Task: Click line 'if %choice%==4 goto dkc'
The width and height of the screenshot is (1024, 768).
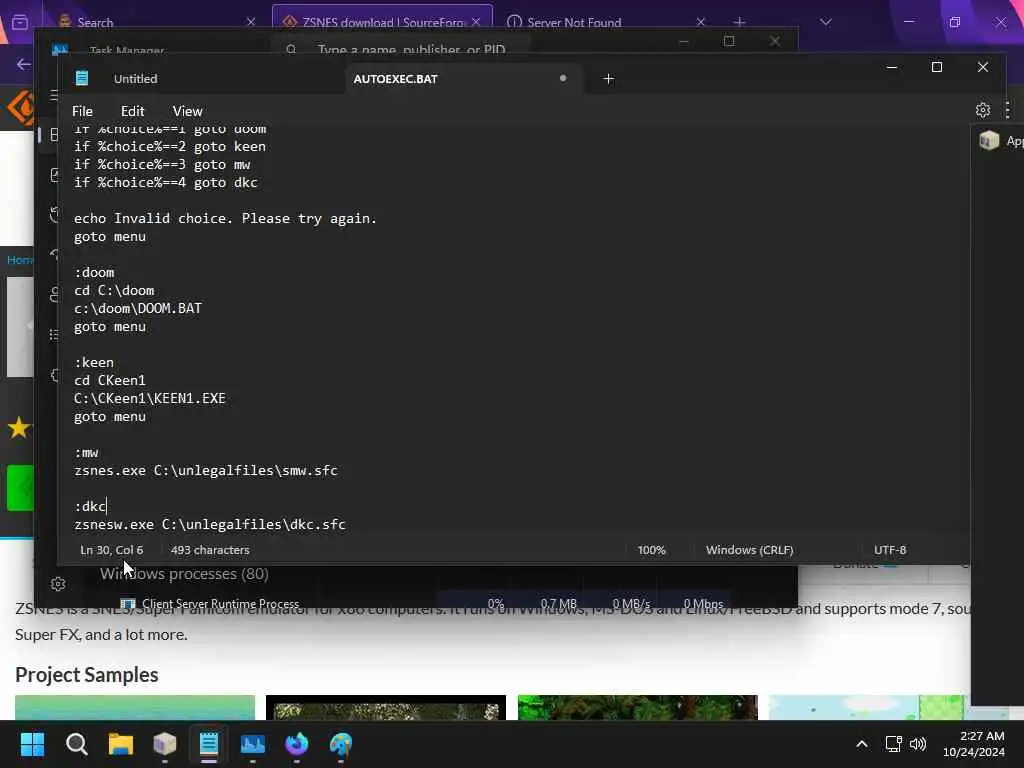Action: coord(166,183)
